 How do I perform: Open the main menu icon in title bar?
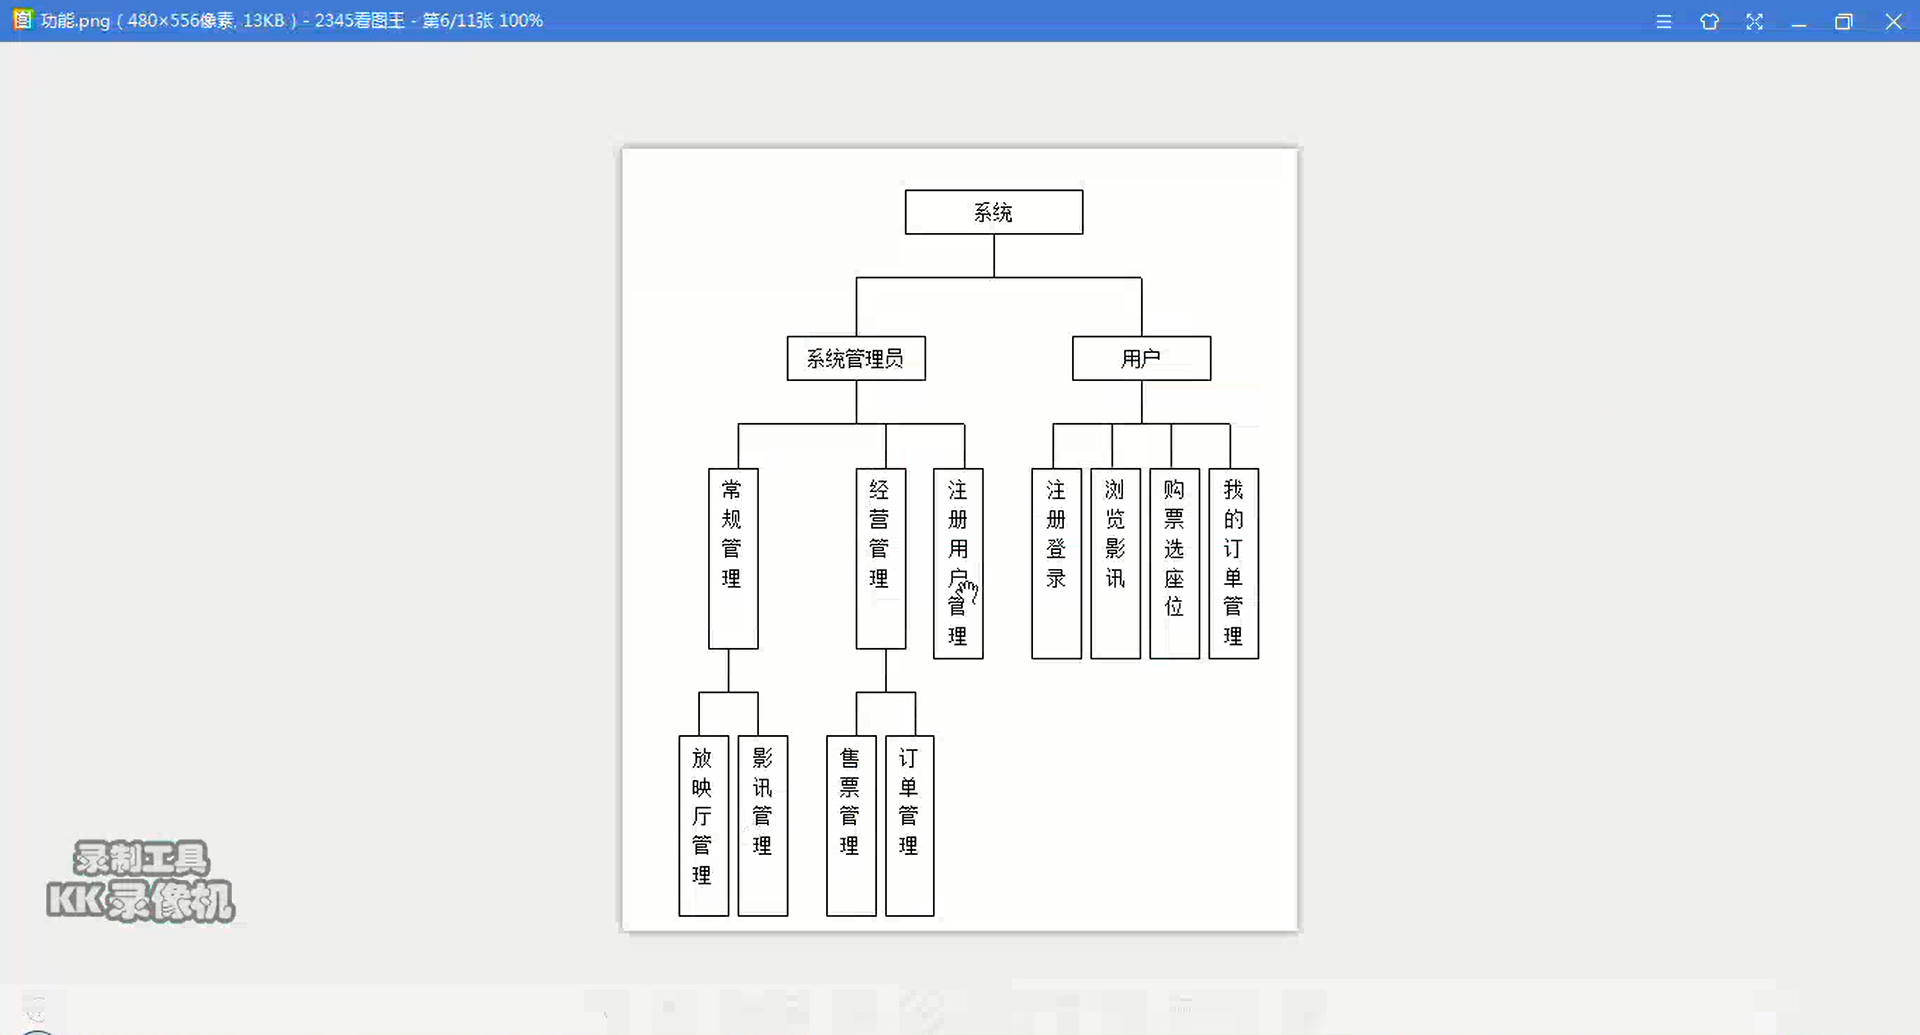tap(1664, 21)
